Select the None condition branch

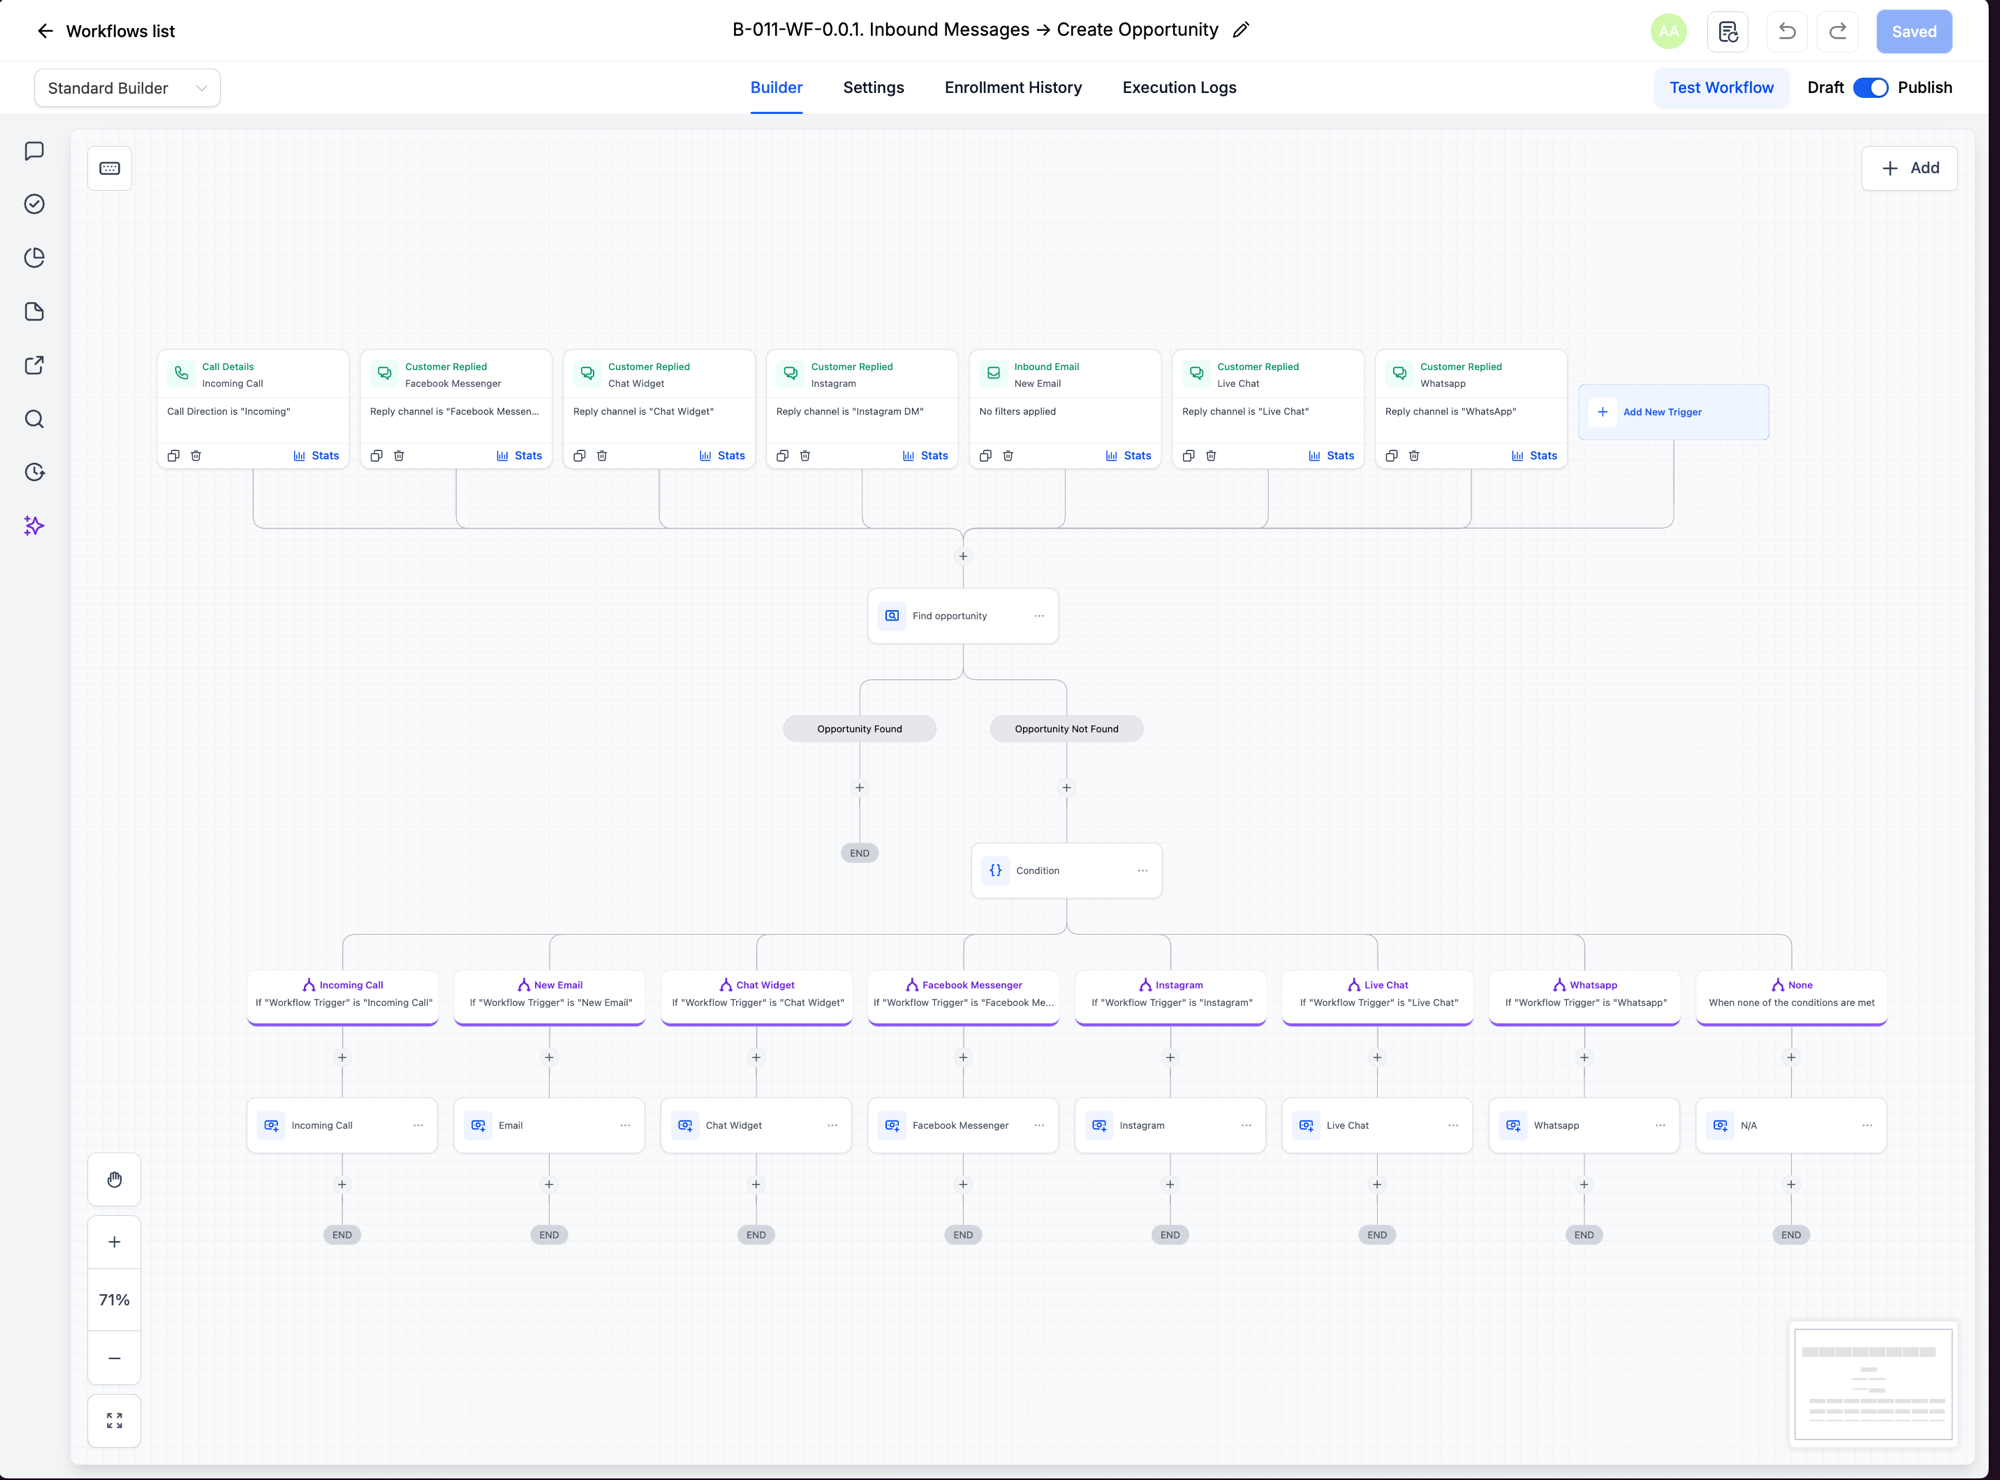click(x=1791, y=997)
